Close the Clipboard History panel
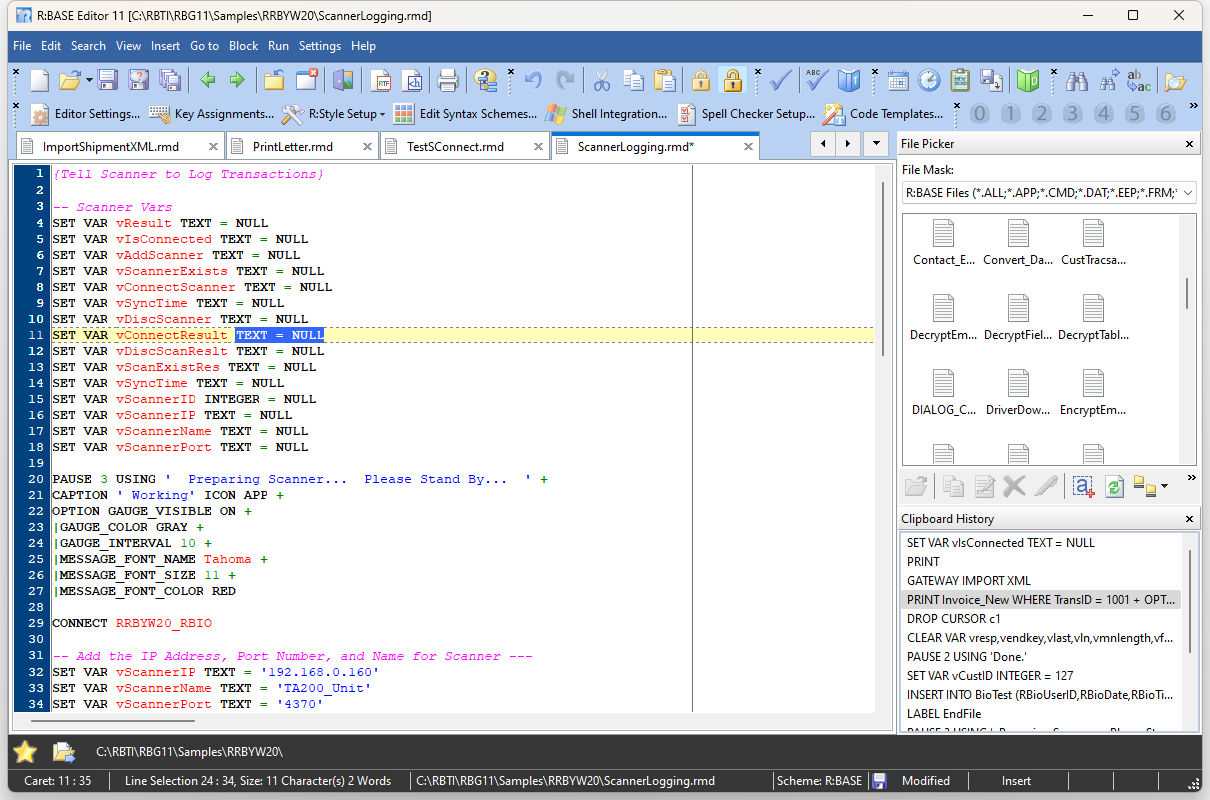This screenshot has width=1210, height=800. [x=1190, y=519]
